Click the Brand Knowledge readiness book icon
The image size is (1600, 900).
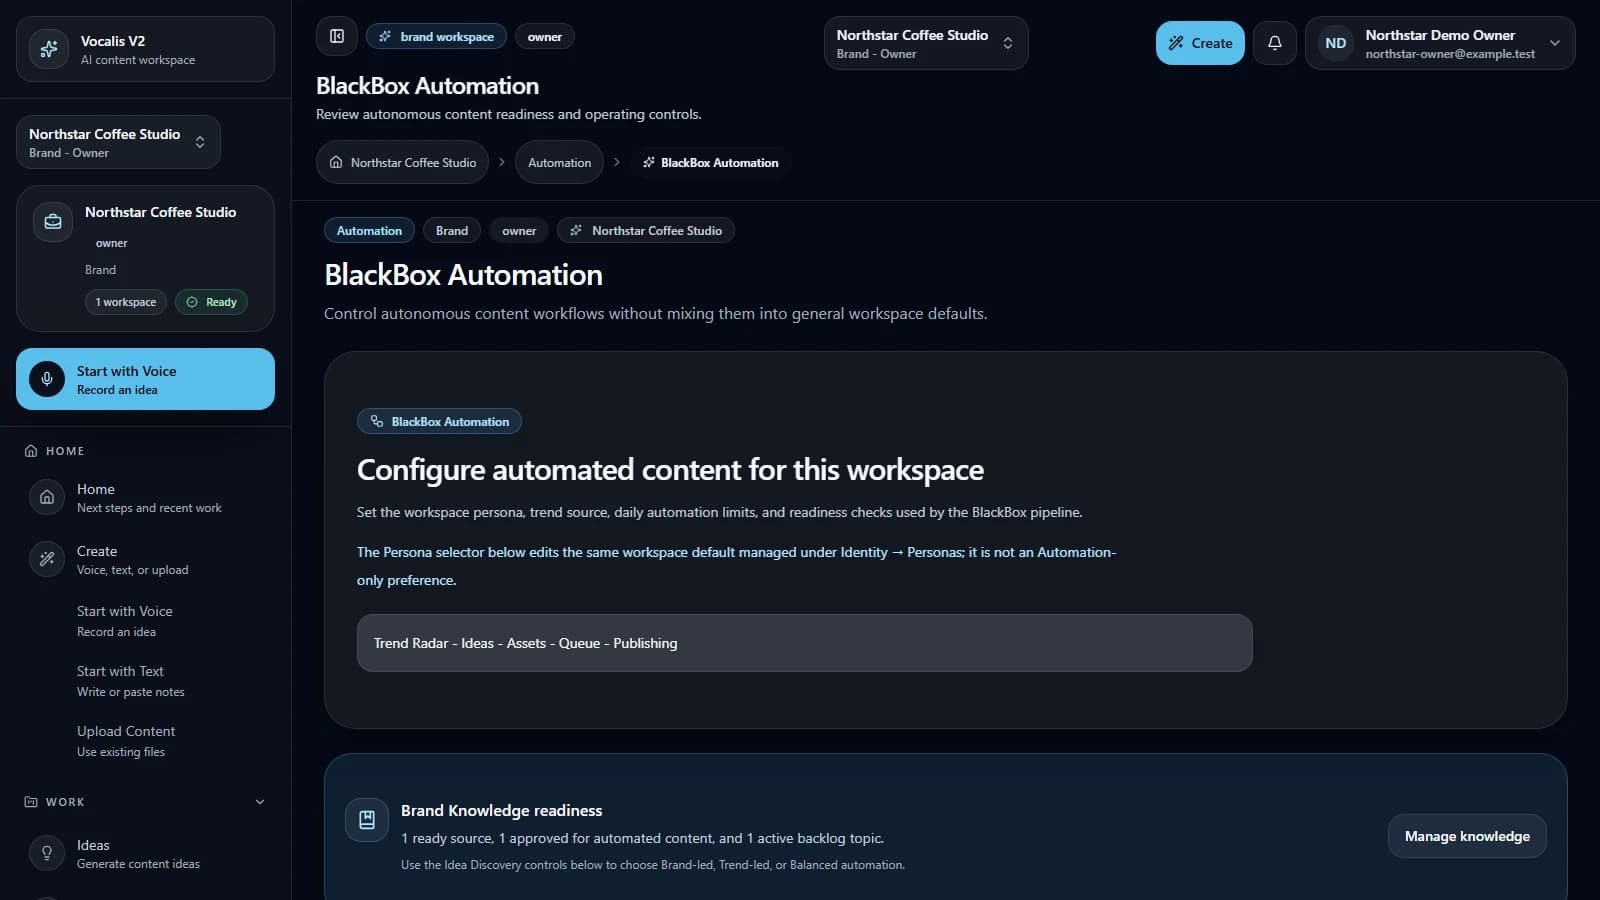point(367,820)
